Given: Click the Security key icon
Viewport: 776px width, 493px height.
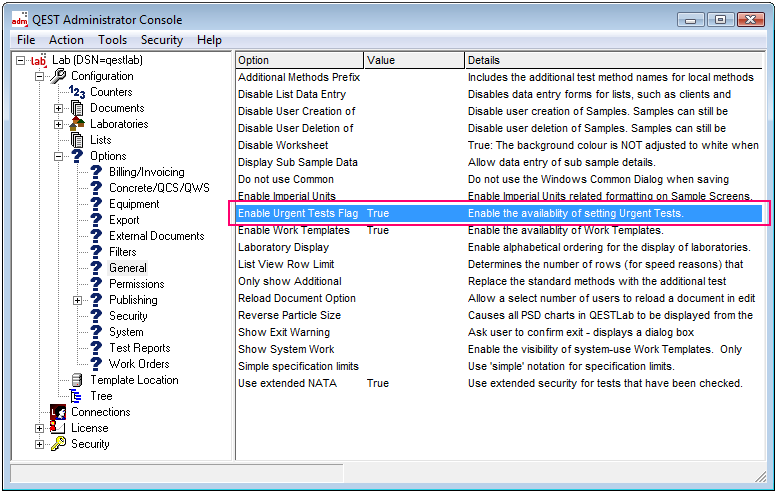Looking at the screenshot, I should pyautogui.click(x=58, y=444).
